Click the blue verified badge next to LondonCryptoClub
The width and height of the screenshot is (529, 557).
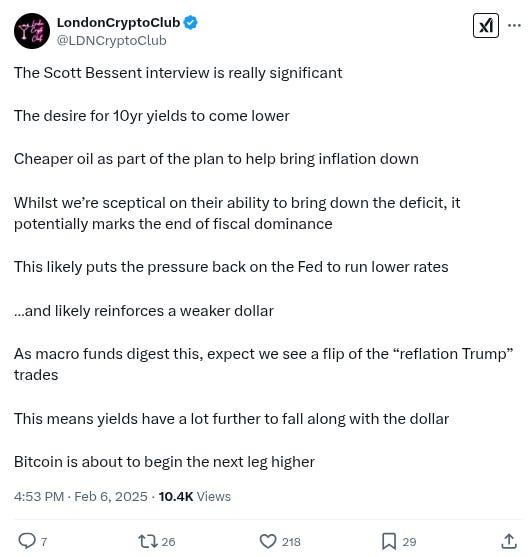point(190,23)
